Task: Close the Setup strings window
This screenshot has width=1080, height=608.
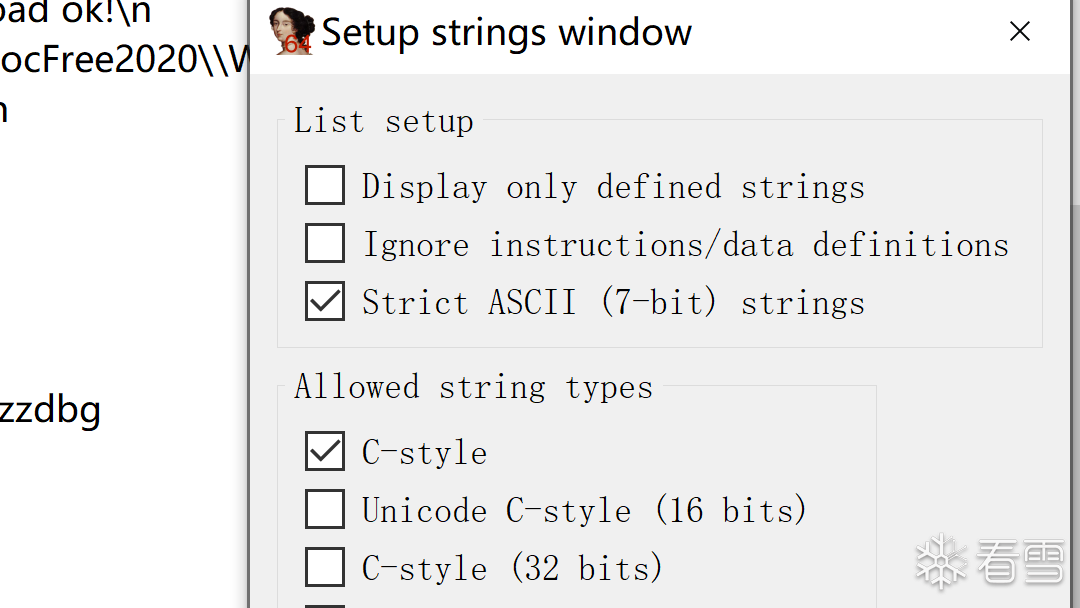Action: tap(1019, 32)
